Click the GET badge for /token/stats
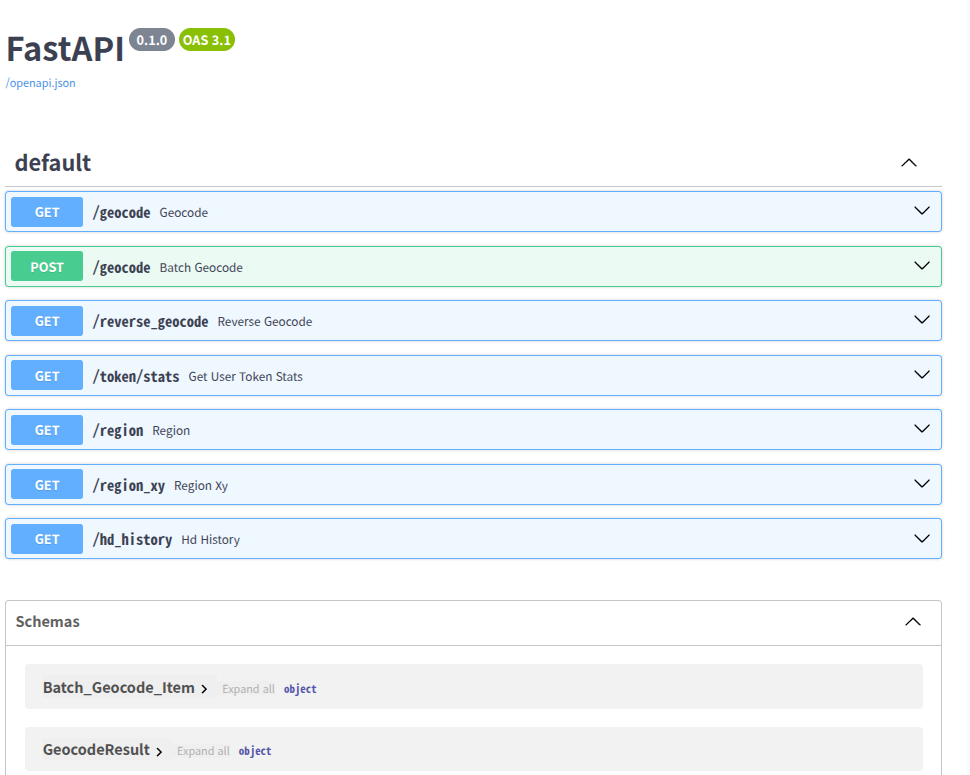The height and width of the screenshot is (775, 970). (x=46, y=375)
